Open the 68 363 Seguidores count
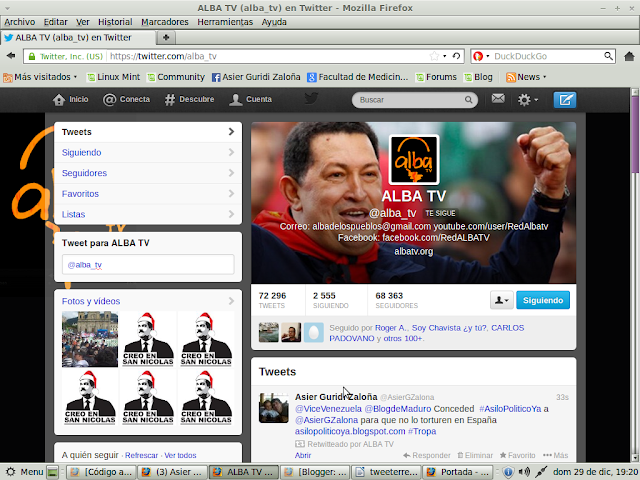Viewport: 640px width, 480px height. tap(396, 300)
